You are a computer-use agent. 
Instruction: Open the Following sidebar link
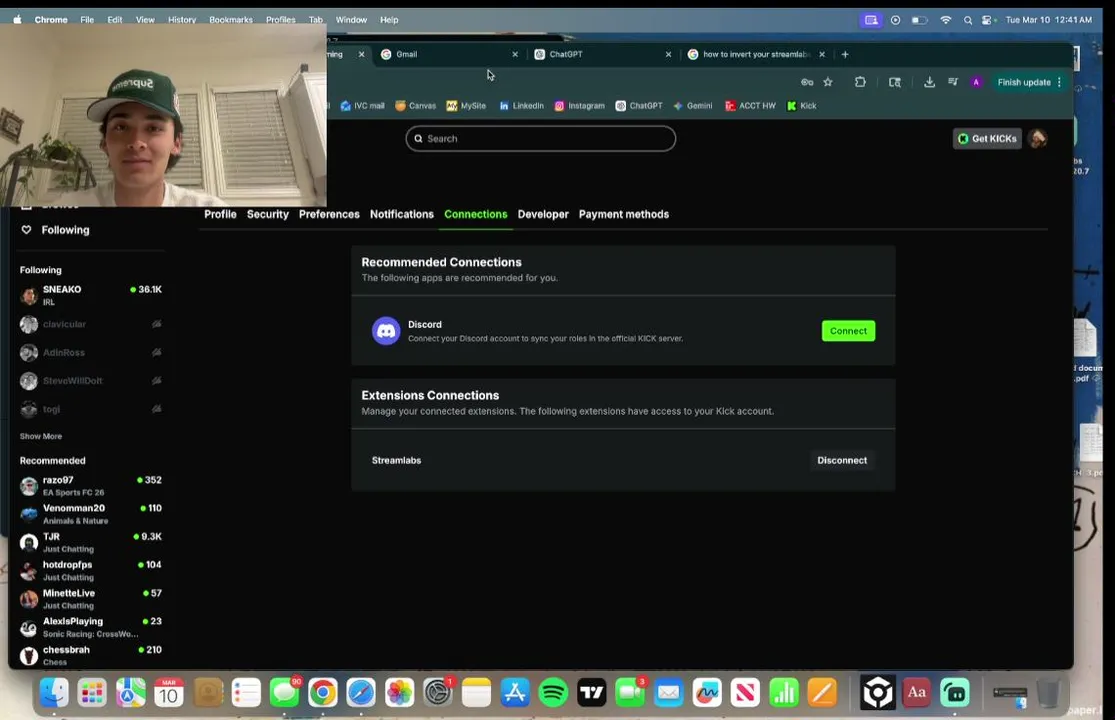coord(65,230)
